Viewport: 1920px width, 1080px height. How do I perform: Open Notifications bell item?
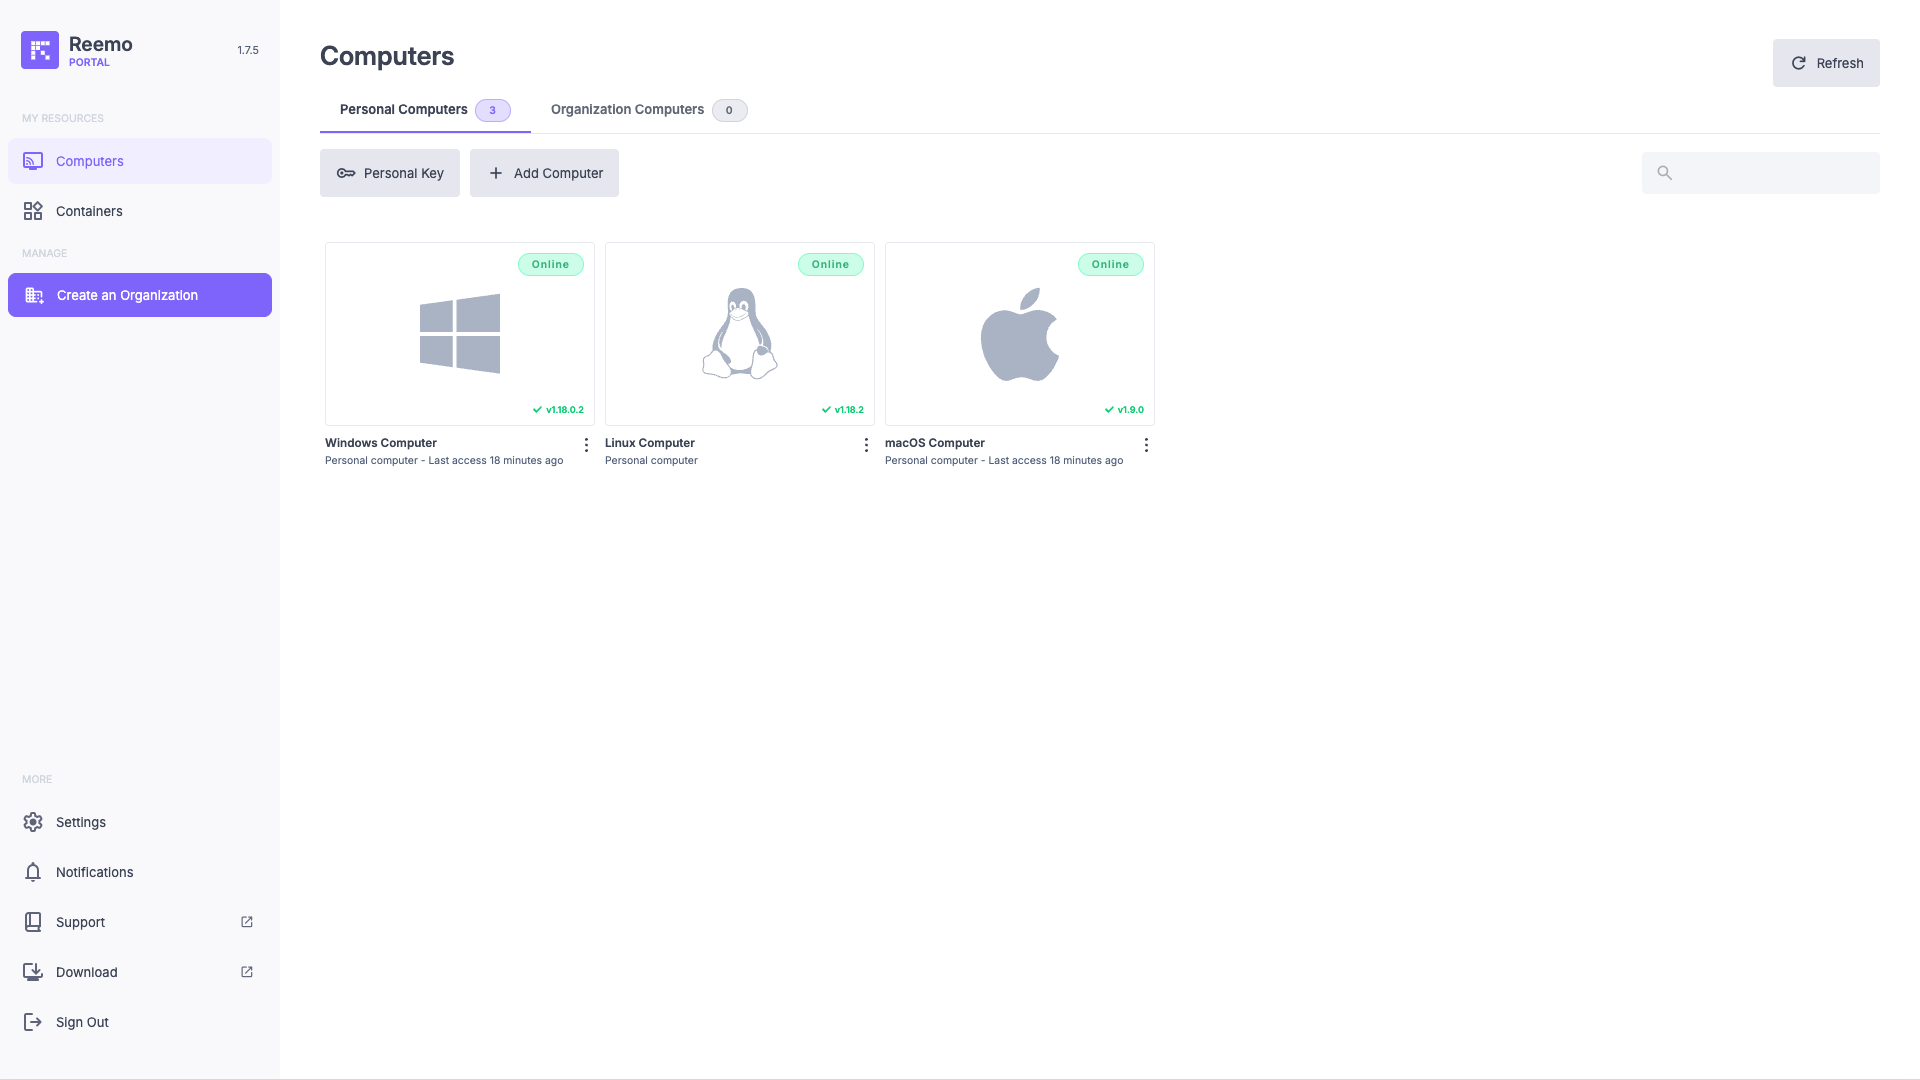(33, 872)
